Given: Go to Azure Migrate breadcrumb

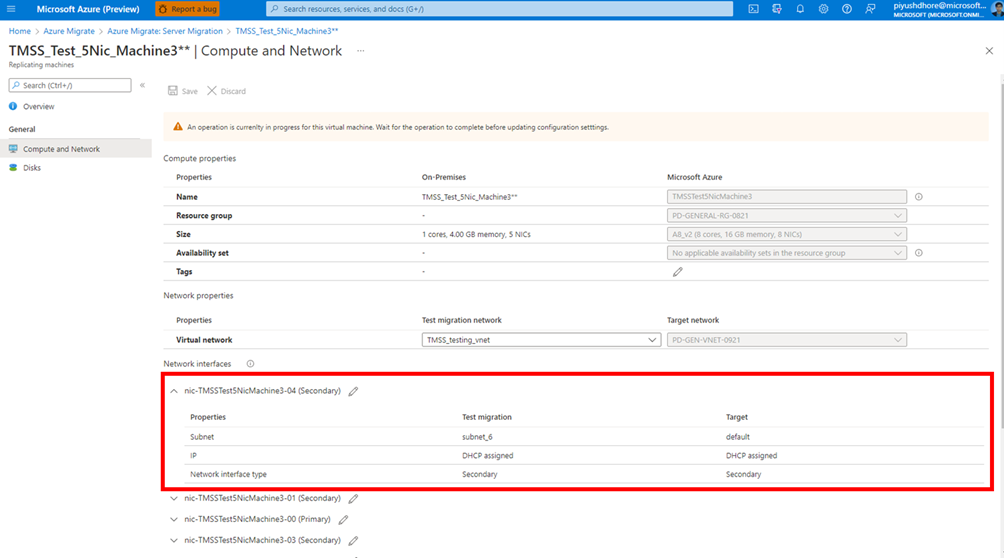Looking at the screenshot, I should (69, 31).
